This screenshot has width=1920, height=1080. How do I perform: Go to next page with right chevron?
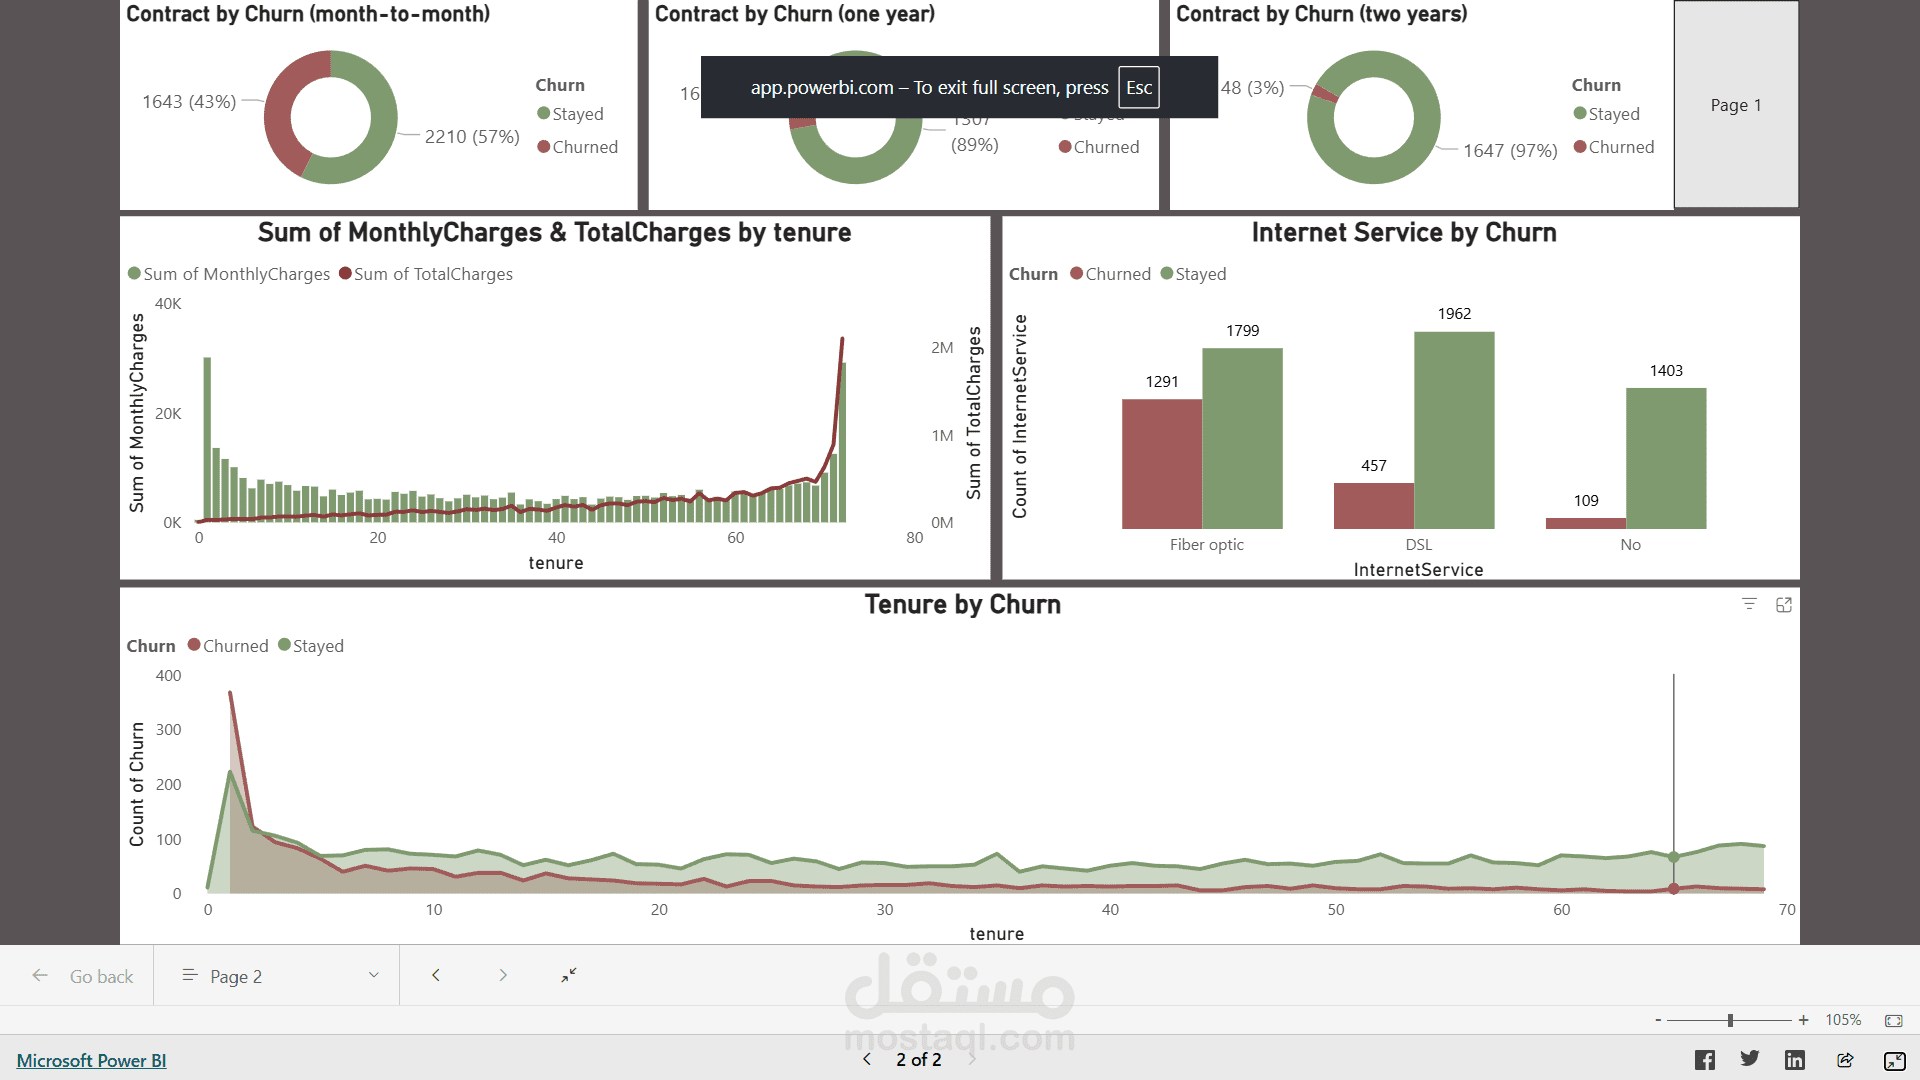click(x=503, y=975)
